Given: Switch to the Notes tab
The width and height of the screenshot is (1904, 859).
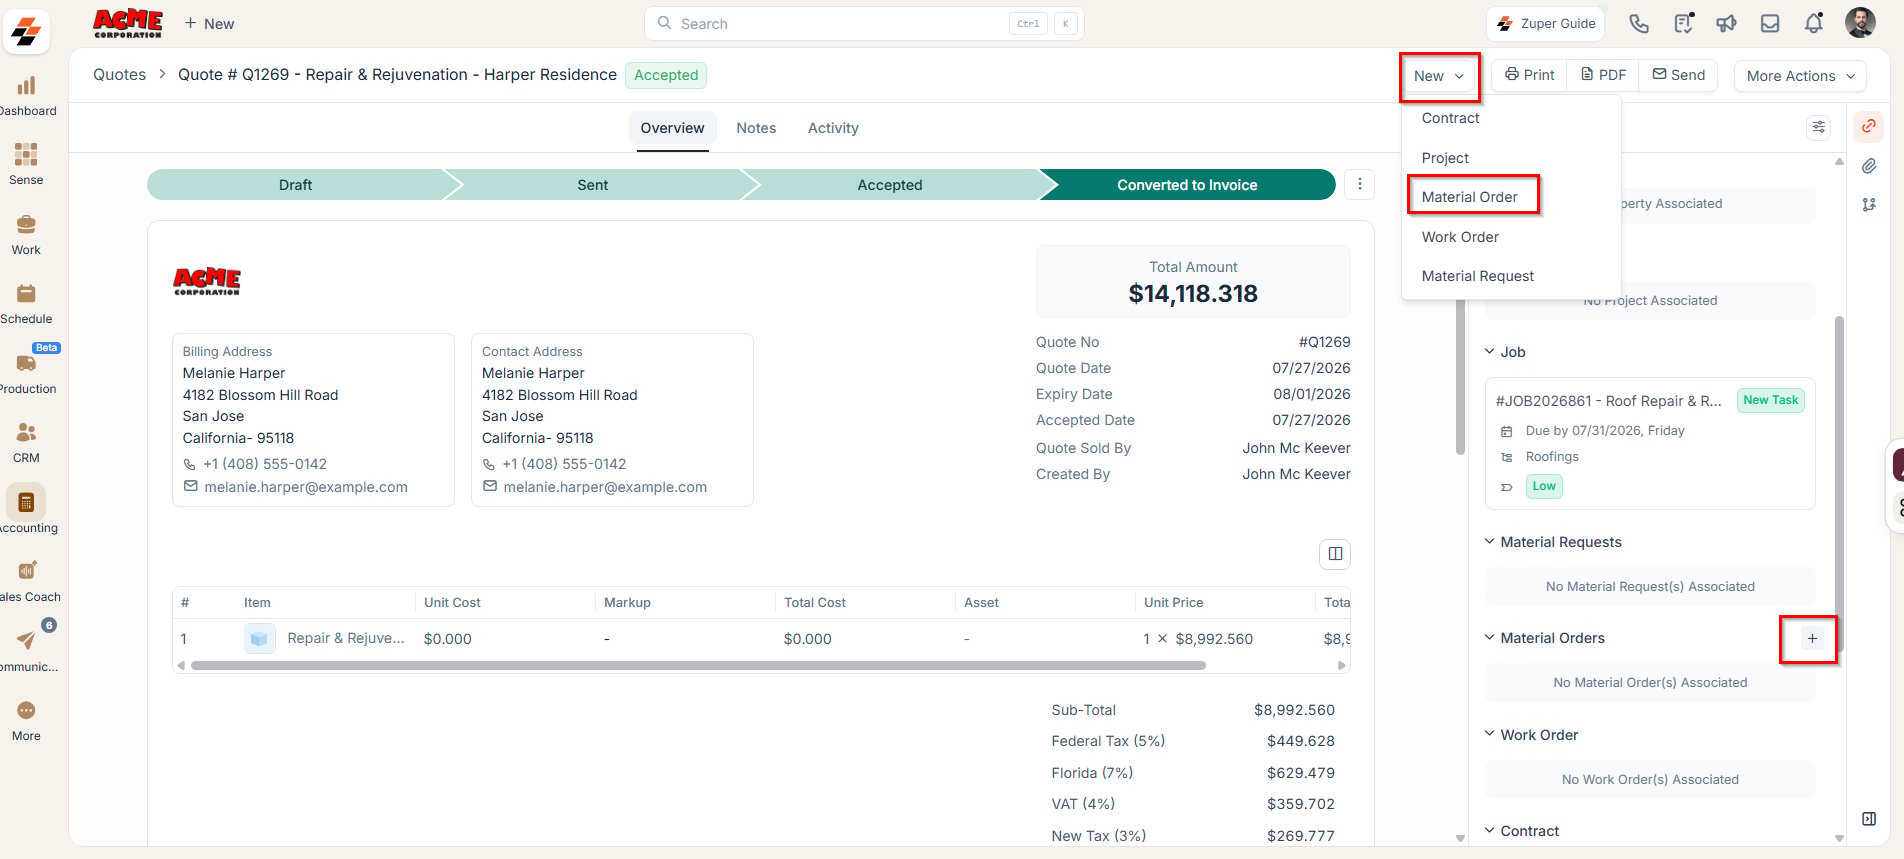Looking at the screenshot, I should [756, 128].
